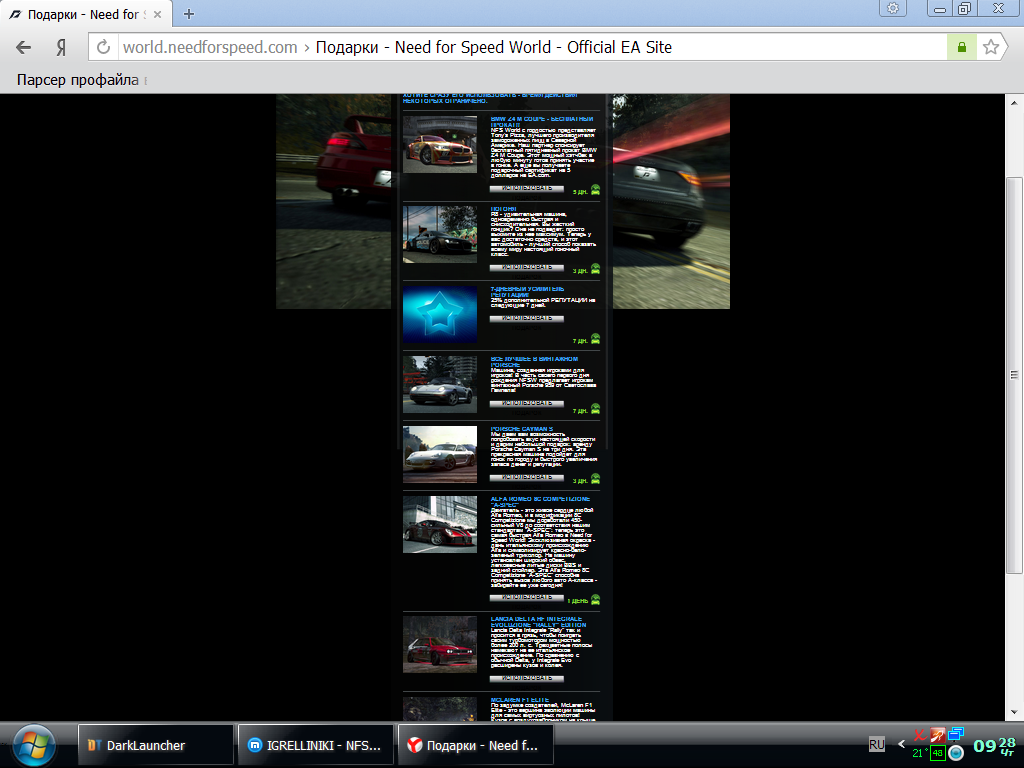The width and height of the screenshot is (1024, 768).
Task: Click the browser back arrow
Action: [24, 47]
